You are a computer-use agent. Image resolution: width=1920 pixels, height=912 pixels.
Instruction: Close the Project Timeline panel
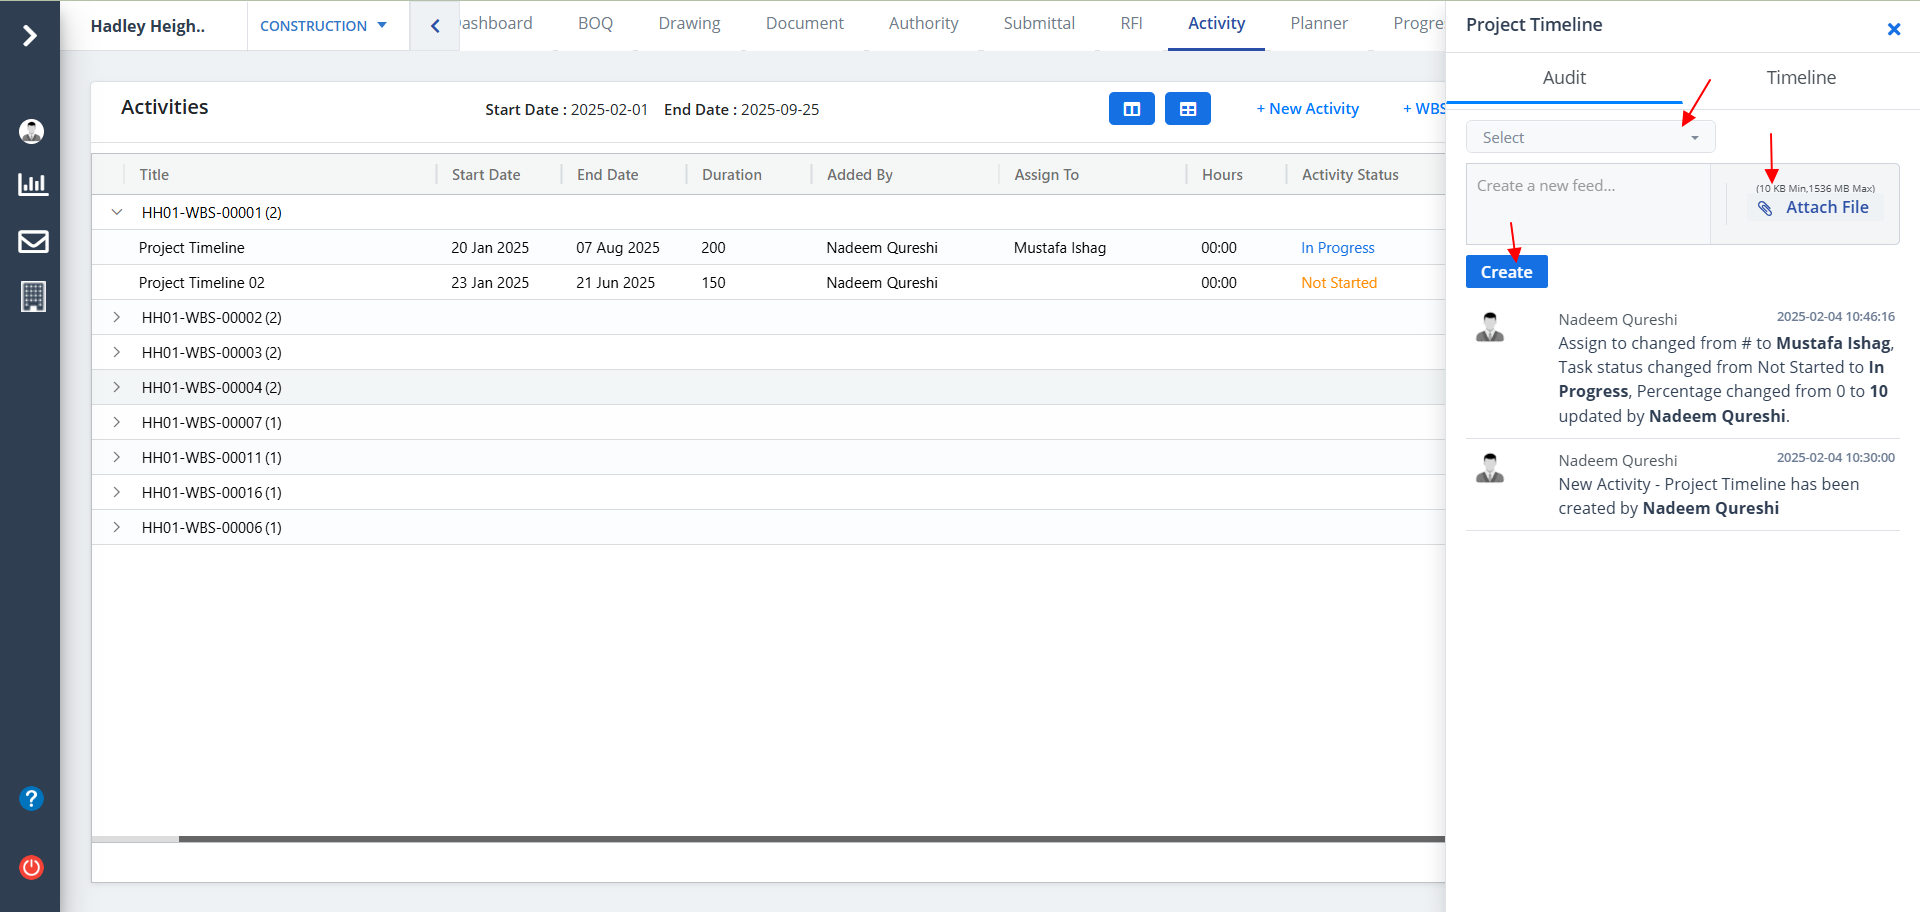(1893, 29)
